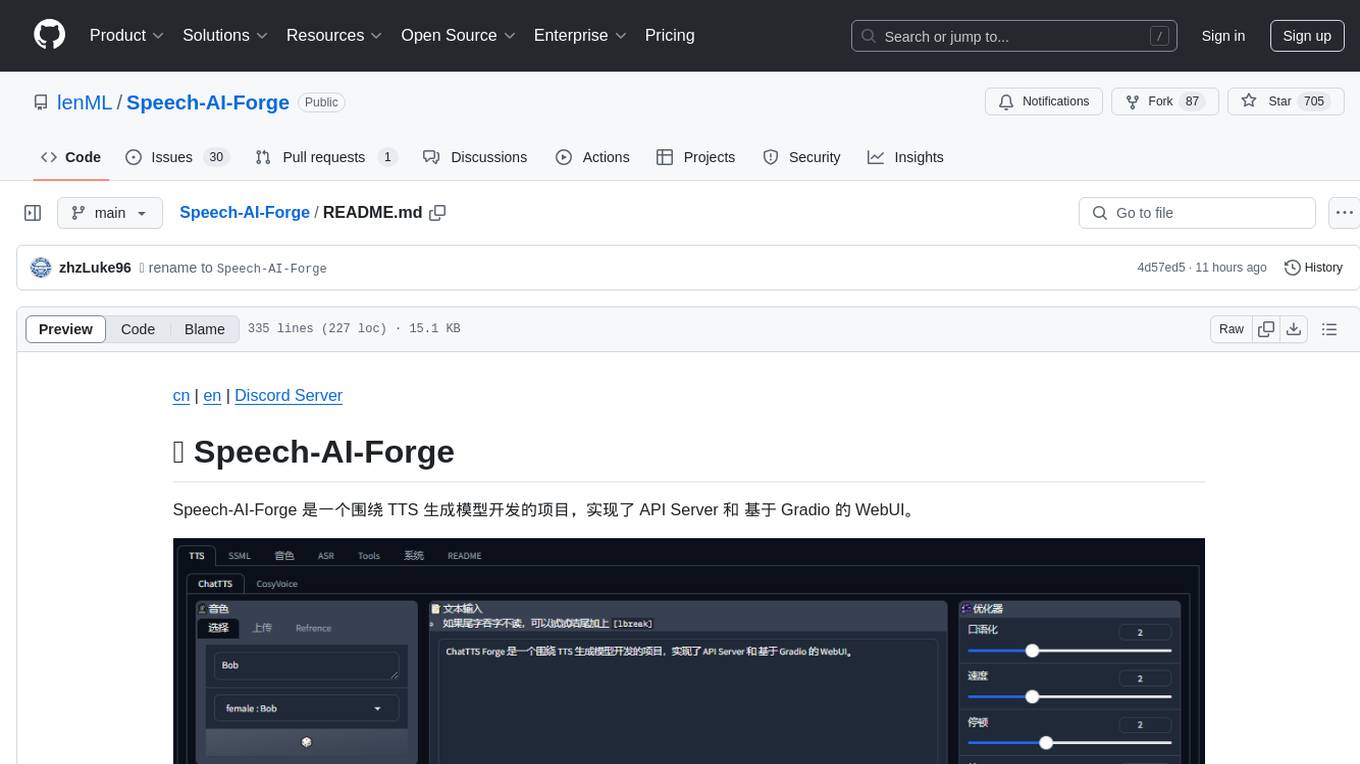1360x764 pixels.
Task: Sign in to GitHub
Action: (1223, 36)
